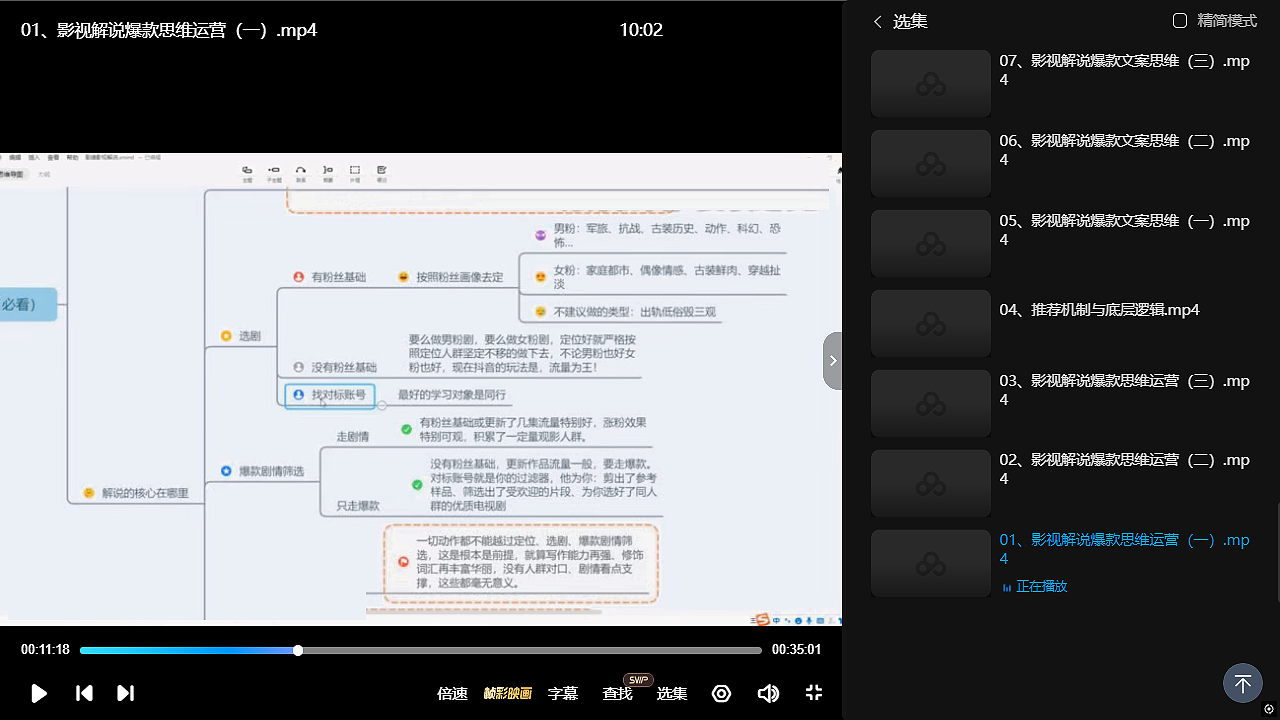This screenshot has height=720, width=1280.
Task: Toggle 字幕 subtitles
Action: tap(563, 693)
